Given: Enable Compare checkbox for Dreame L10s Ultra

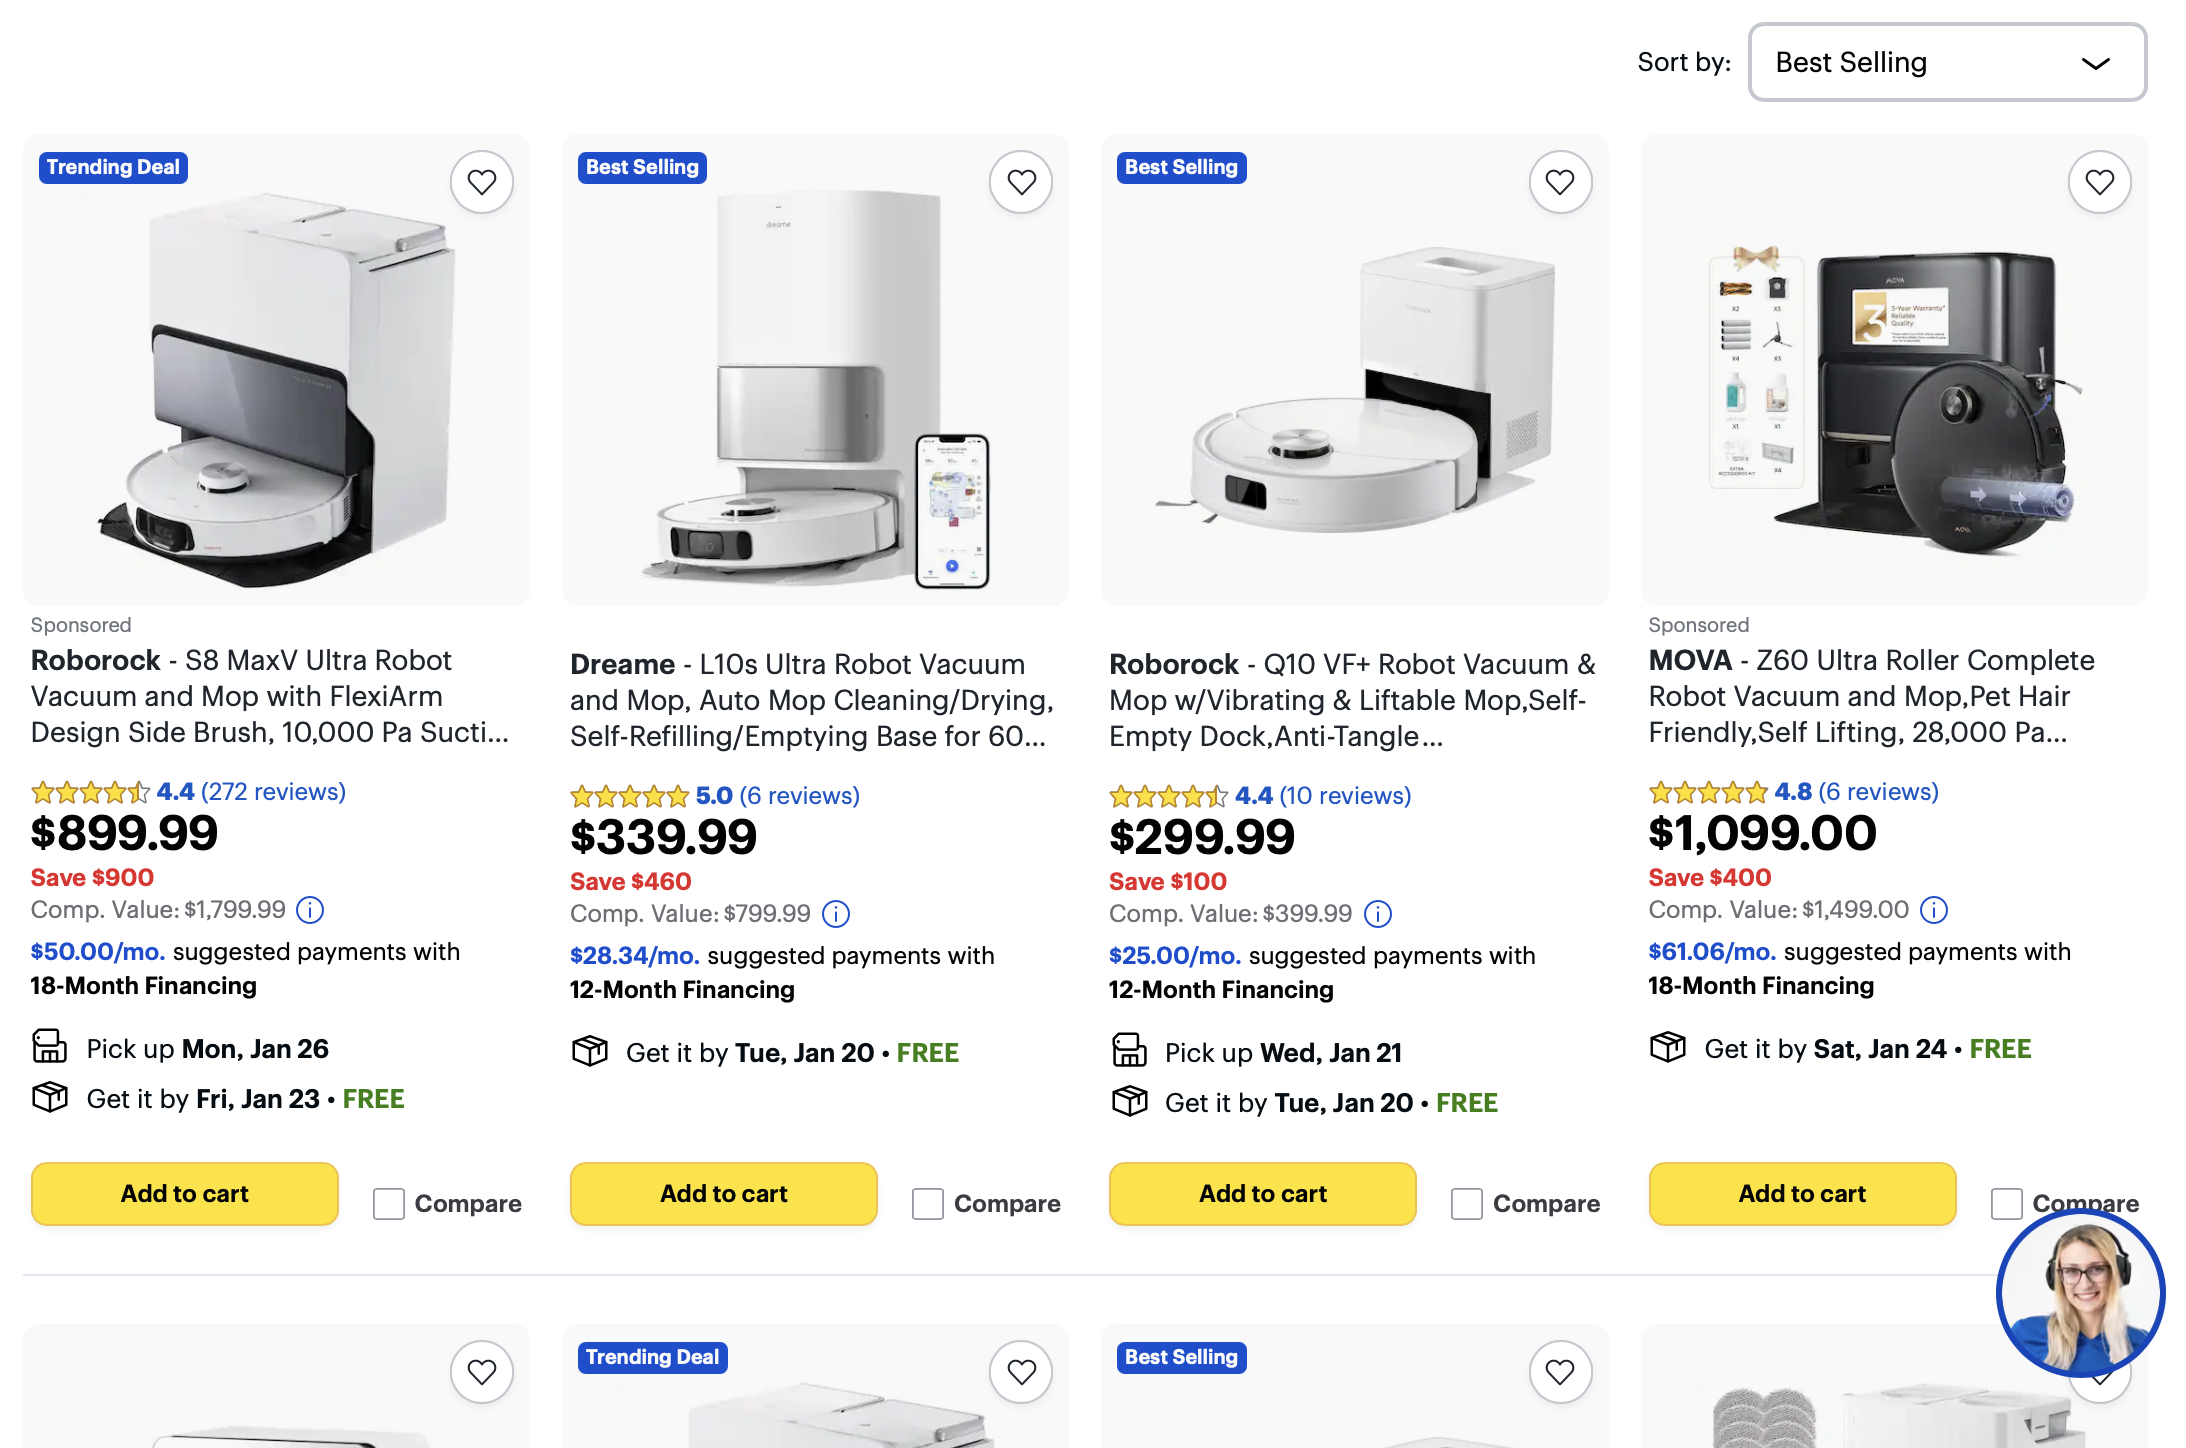Looking at the screenshot, I should (x=928, y=1203).
